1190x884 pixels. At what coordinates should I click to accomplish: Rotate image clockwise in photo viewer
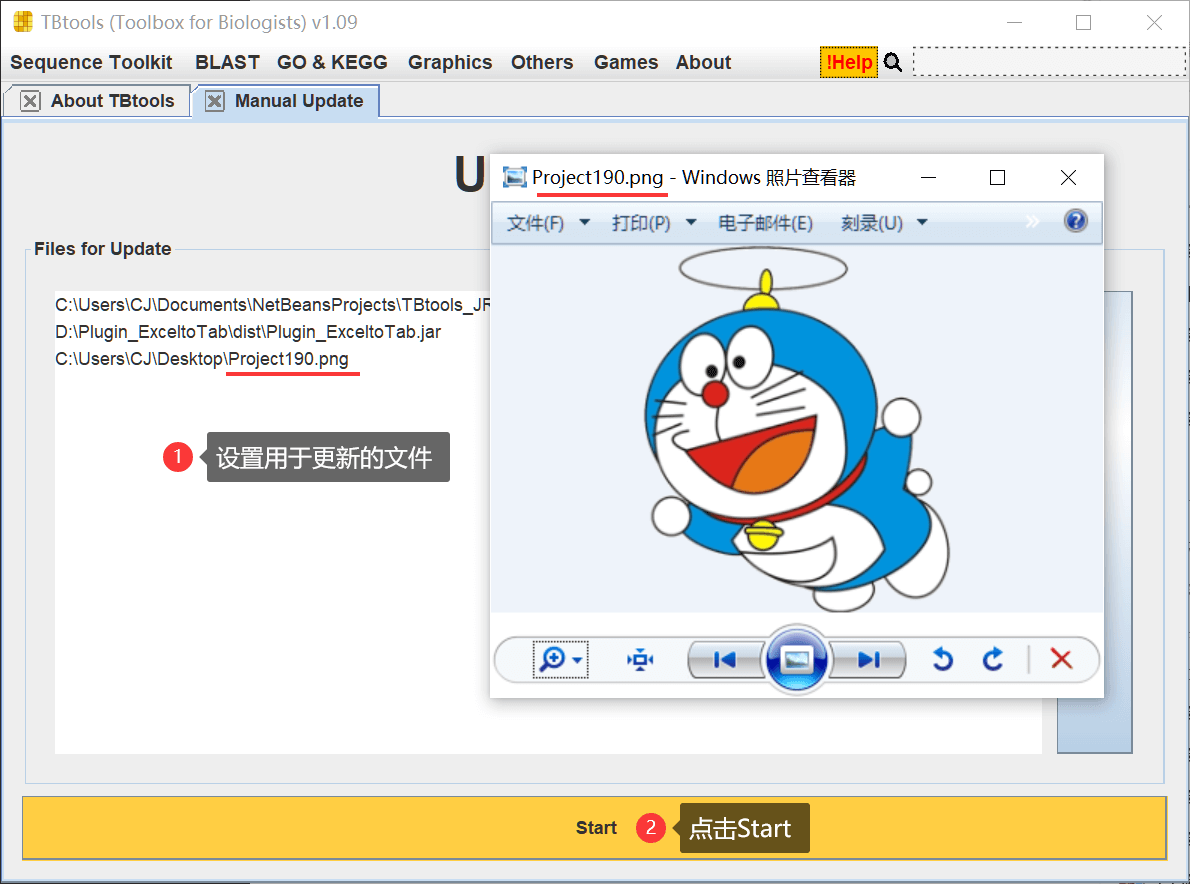coord(993,659)
